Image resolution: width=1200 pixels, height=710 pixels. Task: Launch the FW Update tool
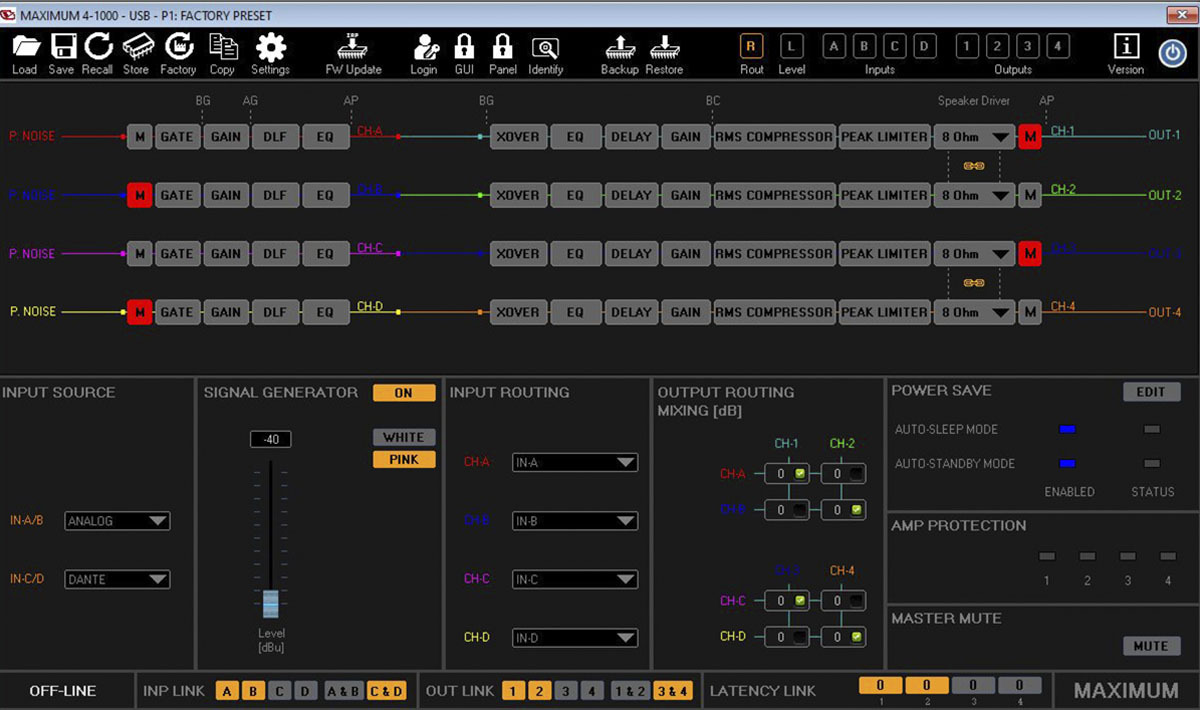[353, 47]
